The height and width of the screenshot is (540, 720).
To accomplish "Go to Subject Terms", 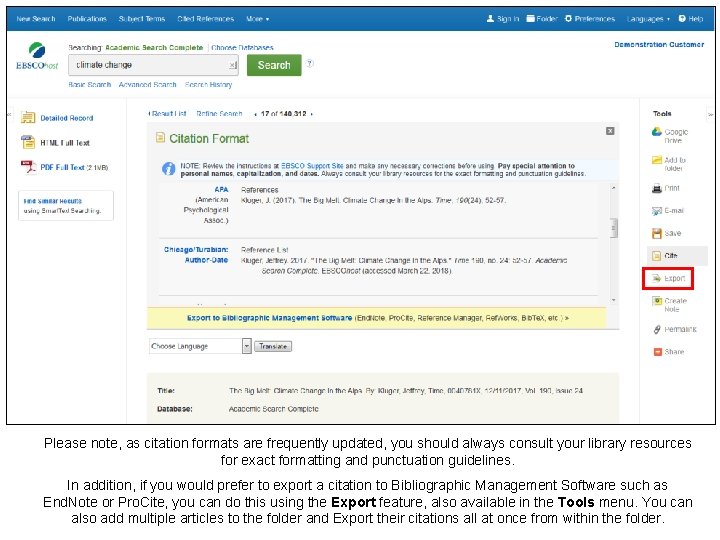I will pos(142,19).
